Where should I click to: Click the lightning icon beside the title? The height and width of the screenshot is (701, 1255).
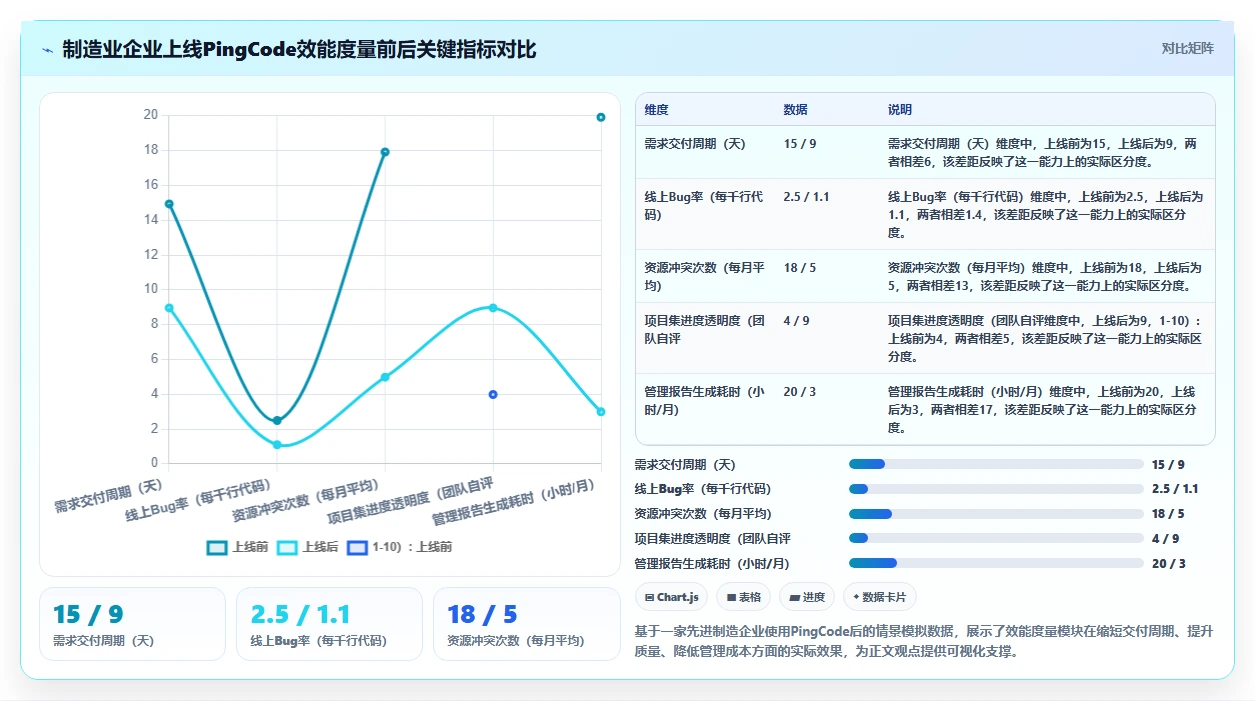coord(47,49)
